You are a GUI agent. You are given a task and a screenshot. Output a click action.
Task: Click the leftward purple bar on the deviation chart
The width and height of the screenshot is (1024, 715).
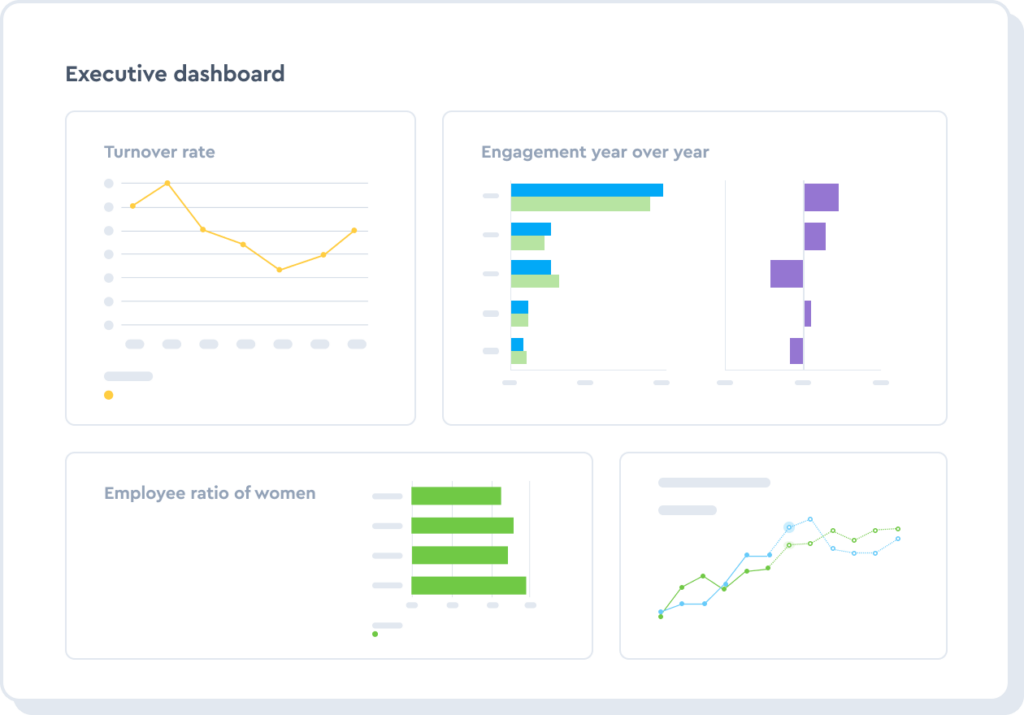[786, 271]
